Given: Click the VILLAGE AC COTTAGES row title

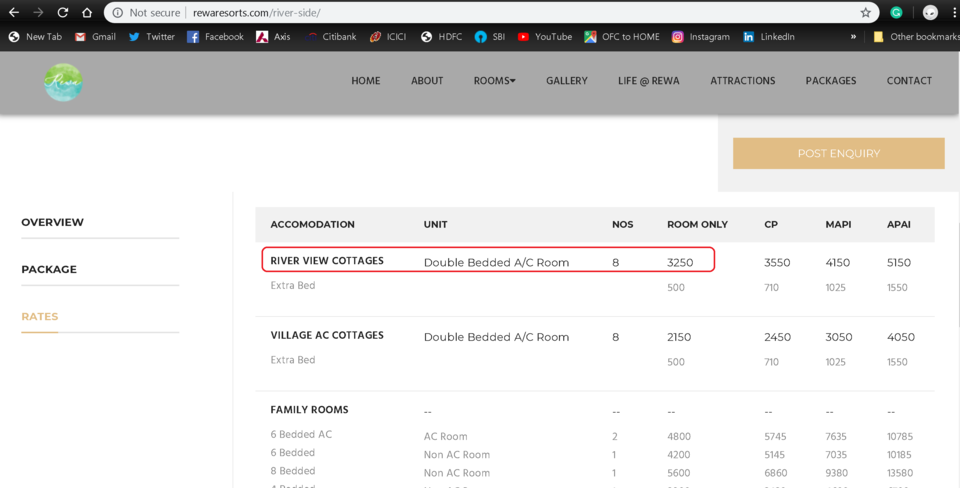Looking at the screenshot, I should point(327,336).
